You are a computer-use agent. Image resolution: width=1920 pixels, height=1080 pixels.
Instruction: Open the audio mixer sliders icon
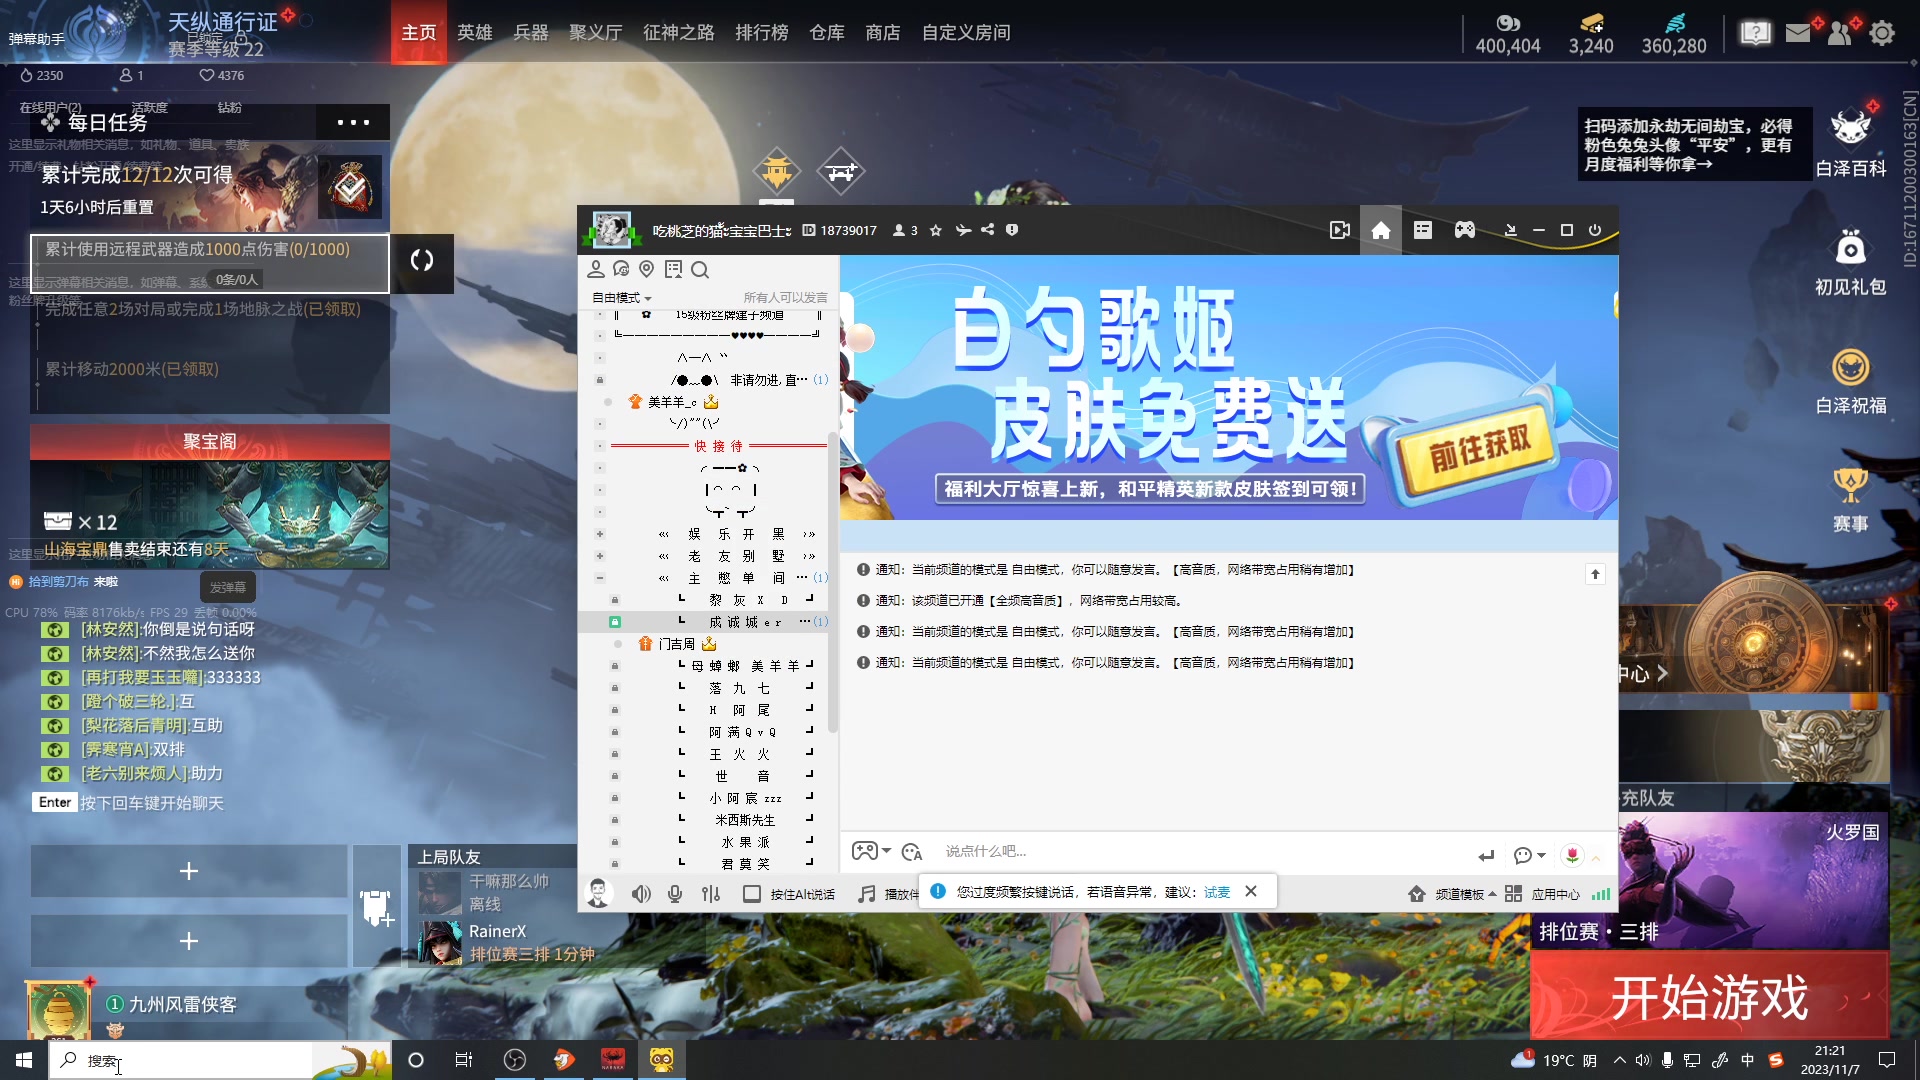(711, 894)
